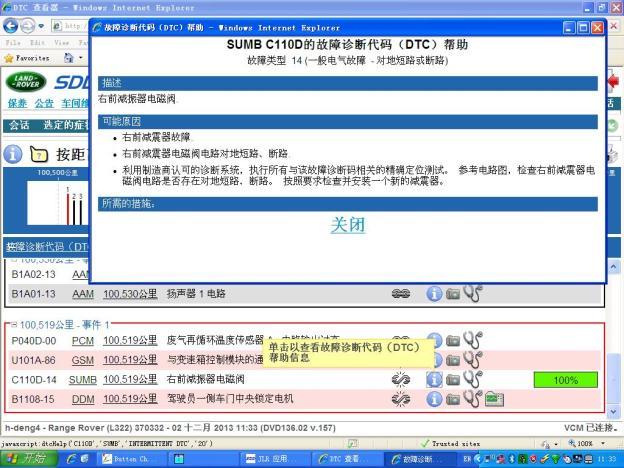The image size is (624, 468).
Task: Go back in DTC viewer browser window
Action: [11, 26]
